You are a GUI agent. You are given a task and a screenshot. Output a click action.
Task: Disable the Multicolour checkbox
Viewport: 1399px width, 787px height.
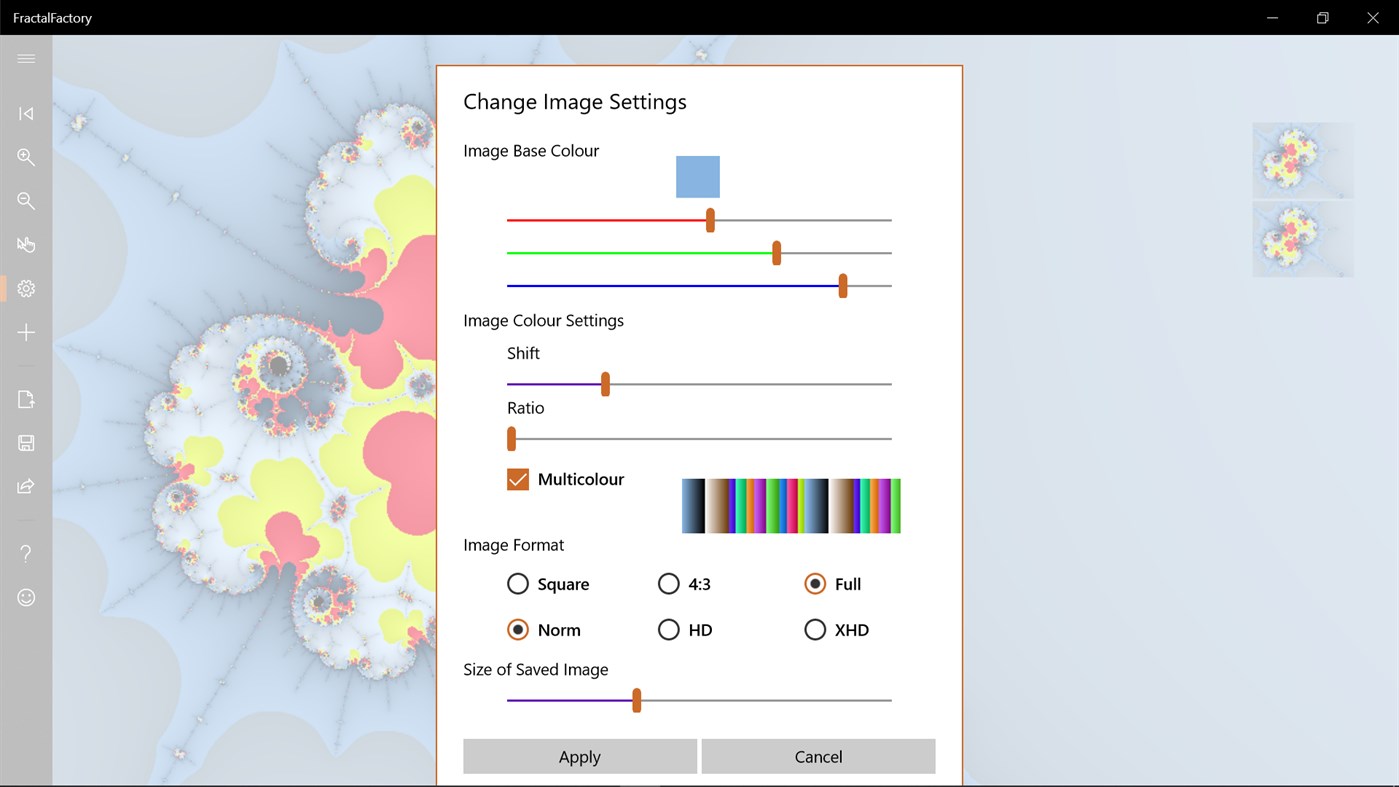coord(517,479)
